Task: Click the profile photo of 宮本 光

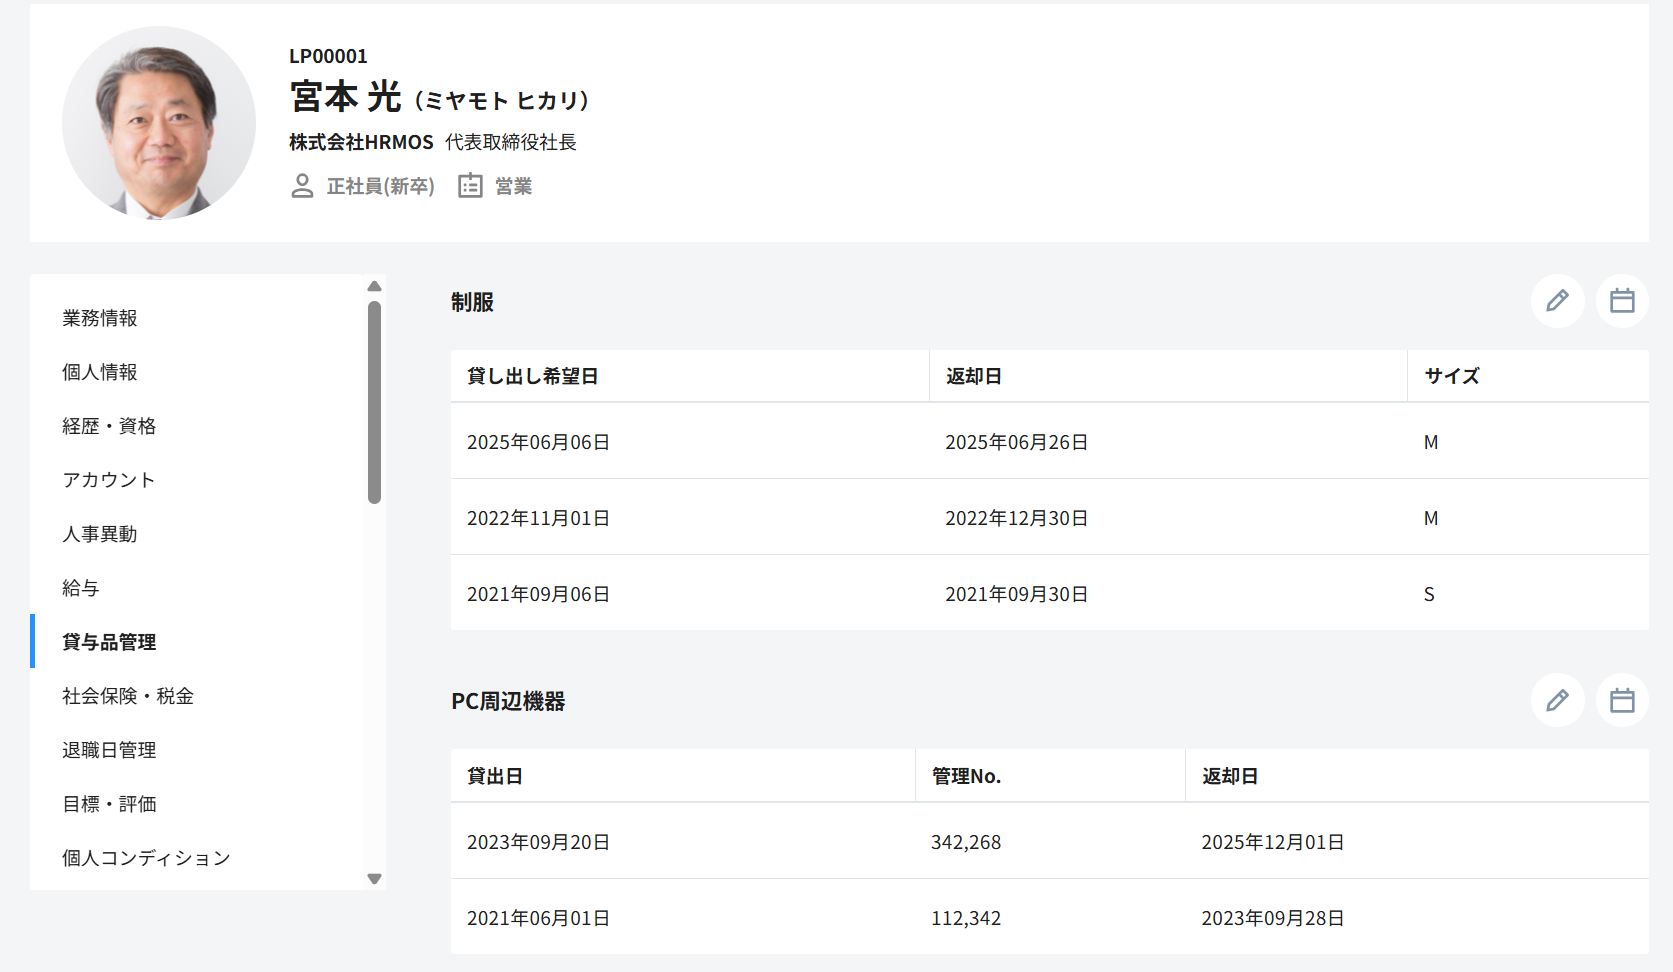Action: 159,123
